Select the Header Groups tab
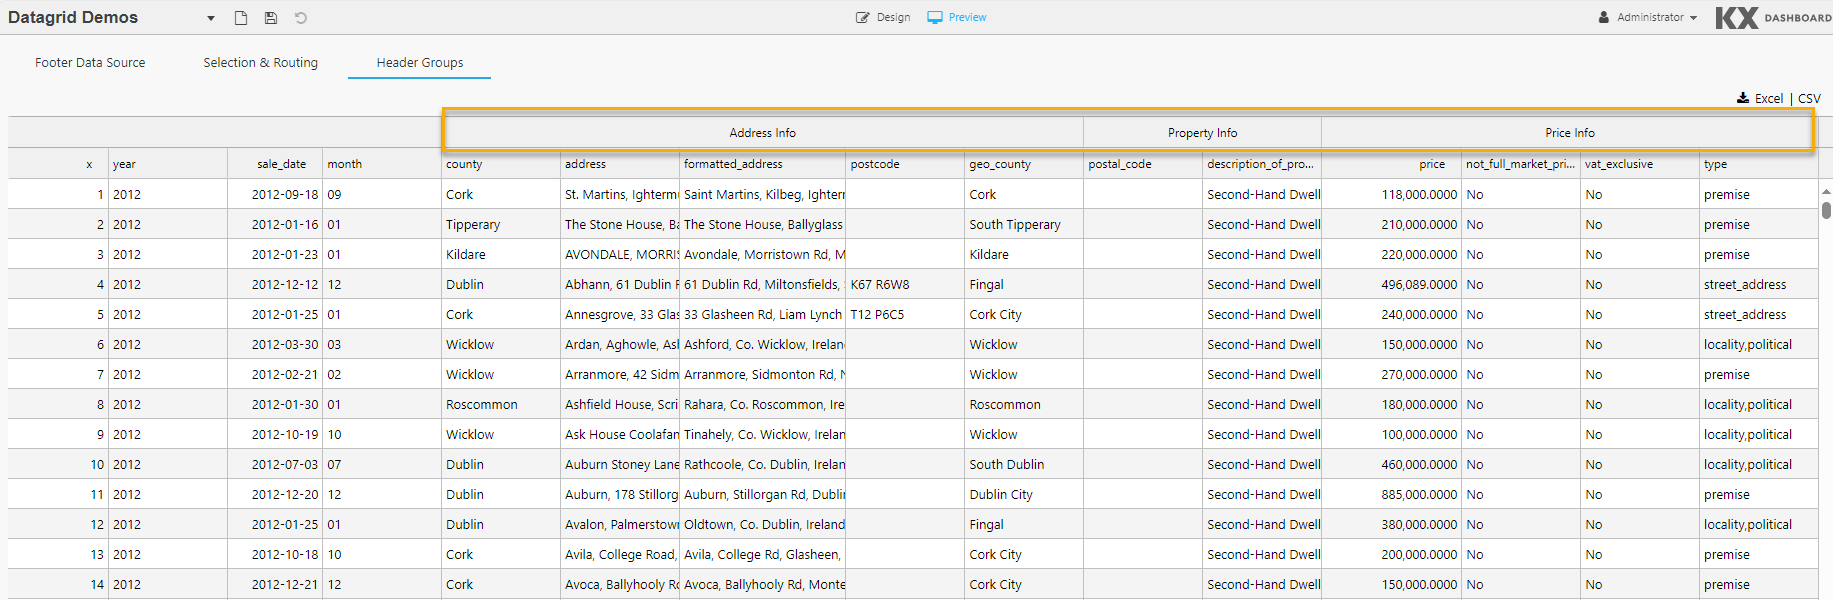Image resolution: width=1833 pixels, height=600 pixels. click(420, 63)
